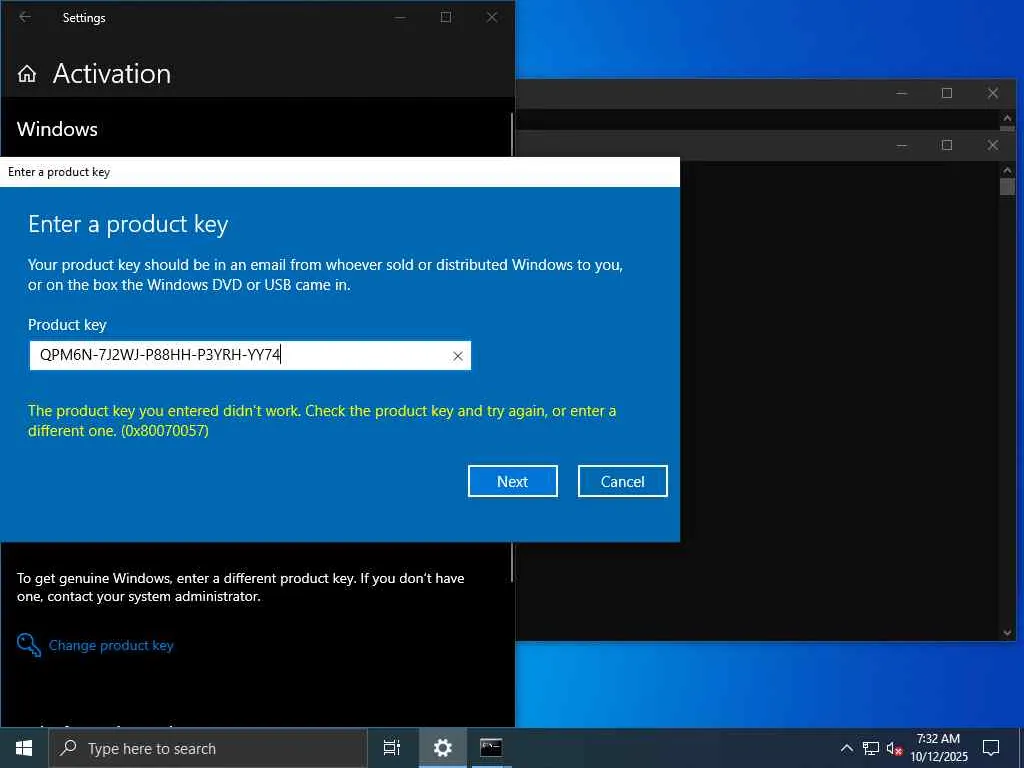Open the network icon in system tray

click(x=871, y=748)
